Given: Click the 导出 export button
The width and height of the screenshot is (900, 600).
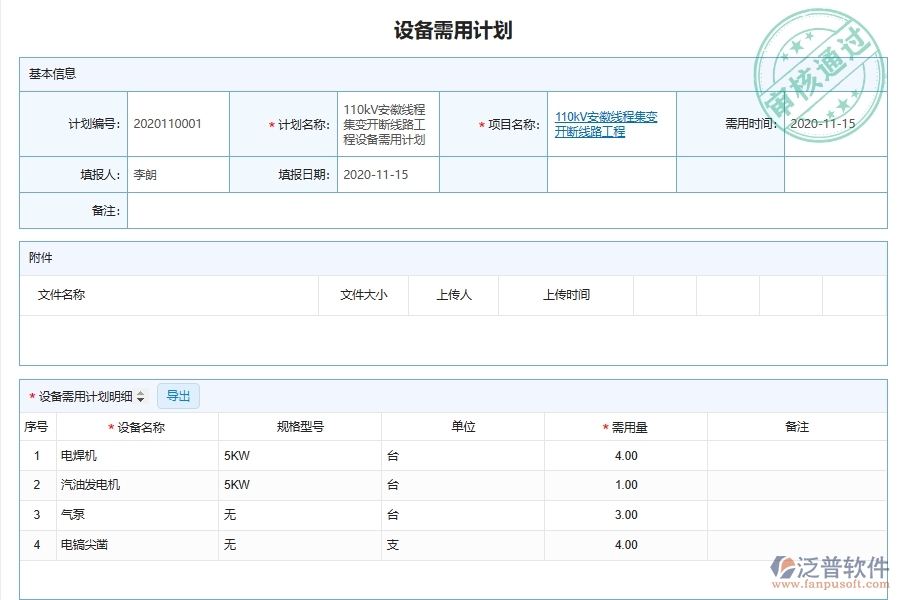Looking at the screenshot, I should pyautogui.click(x=179, y=395).
